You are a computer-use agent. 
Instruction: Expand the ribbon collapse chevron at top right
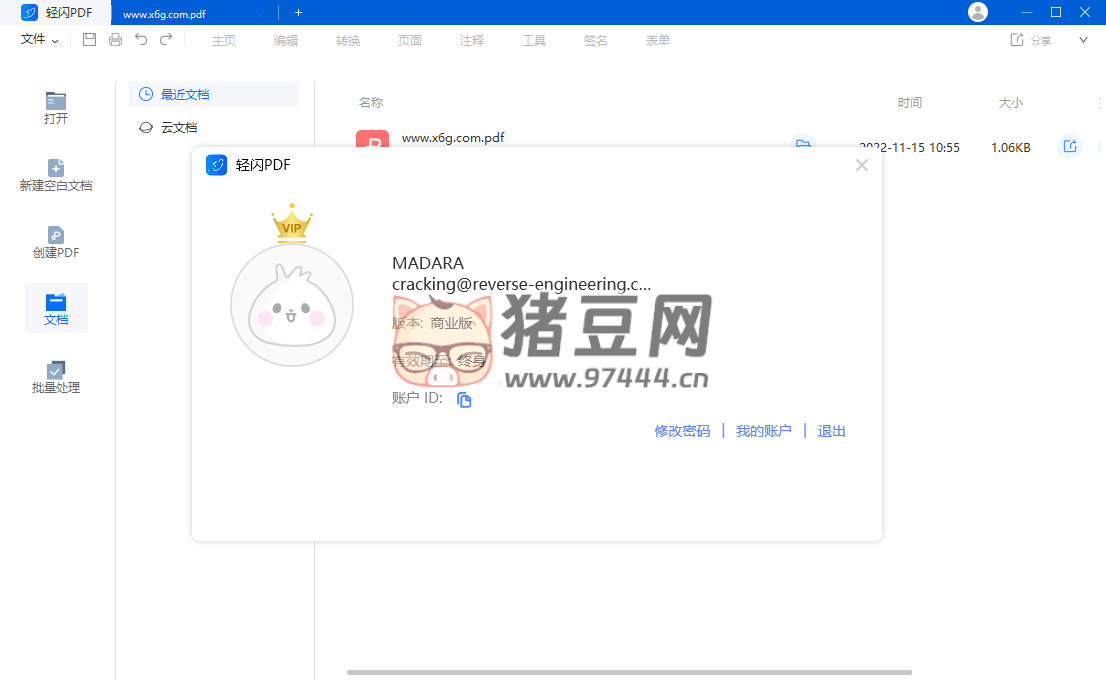click(x=1083, y=40)
